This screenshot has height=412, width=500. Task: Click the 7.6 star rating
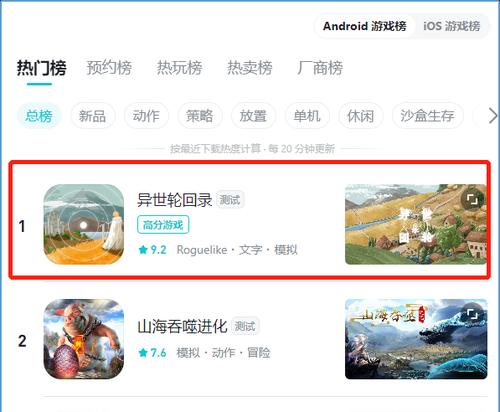coord(152,352)
